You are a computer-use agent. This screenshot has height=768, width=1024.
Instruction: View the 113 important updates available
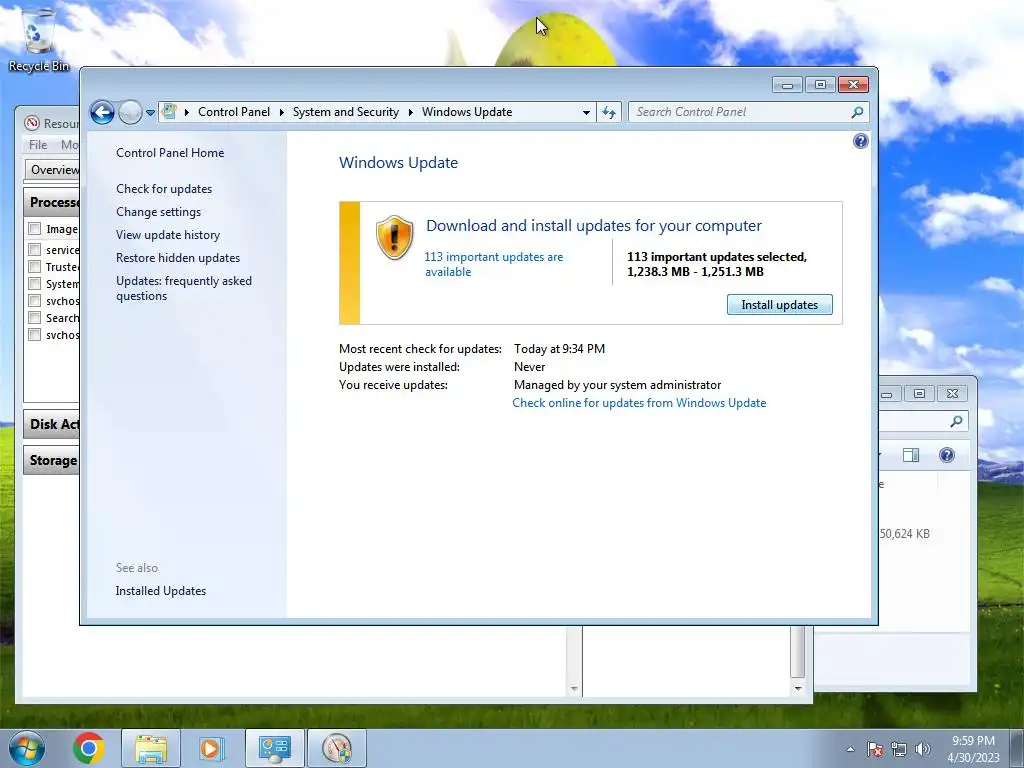[493, 264]
